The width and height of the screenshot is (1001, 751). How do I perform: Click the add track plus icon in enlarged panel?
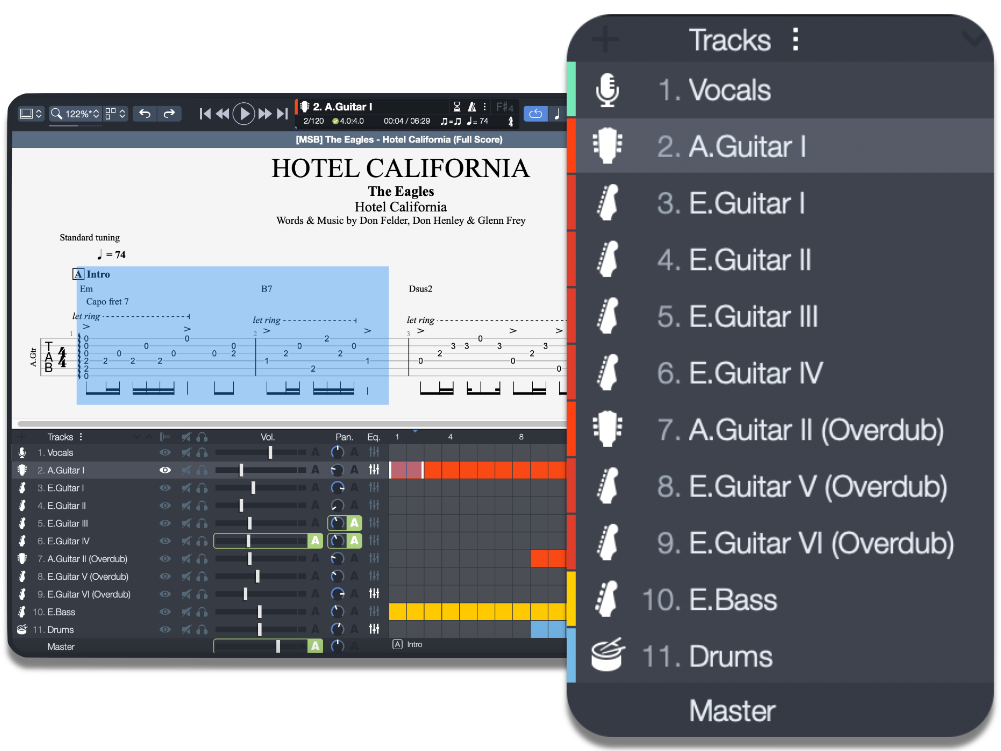[605, 41]
